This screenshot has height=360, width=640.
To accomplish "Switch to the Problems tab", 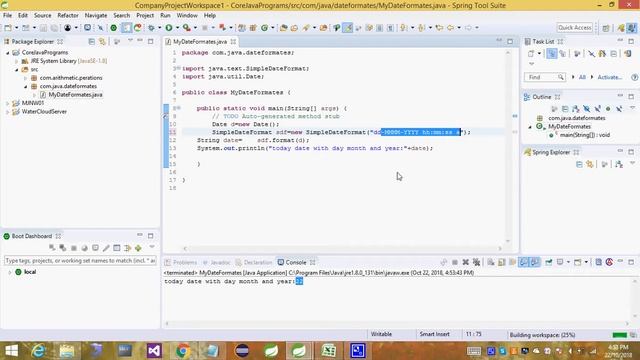I will point(181,262).
